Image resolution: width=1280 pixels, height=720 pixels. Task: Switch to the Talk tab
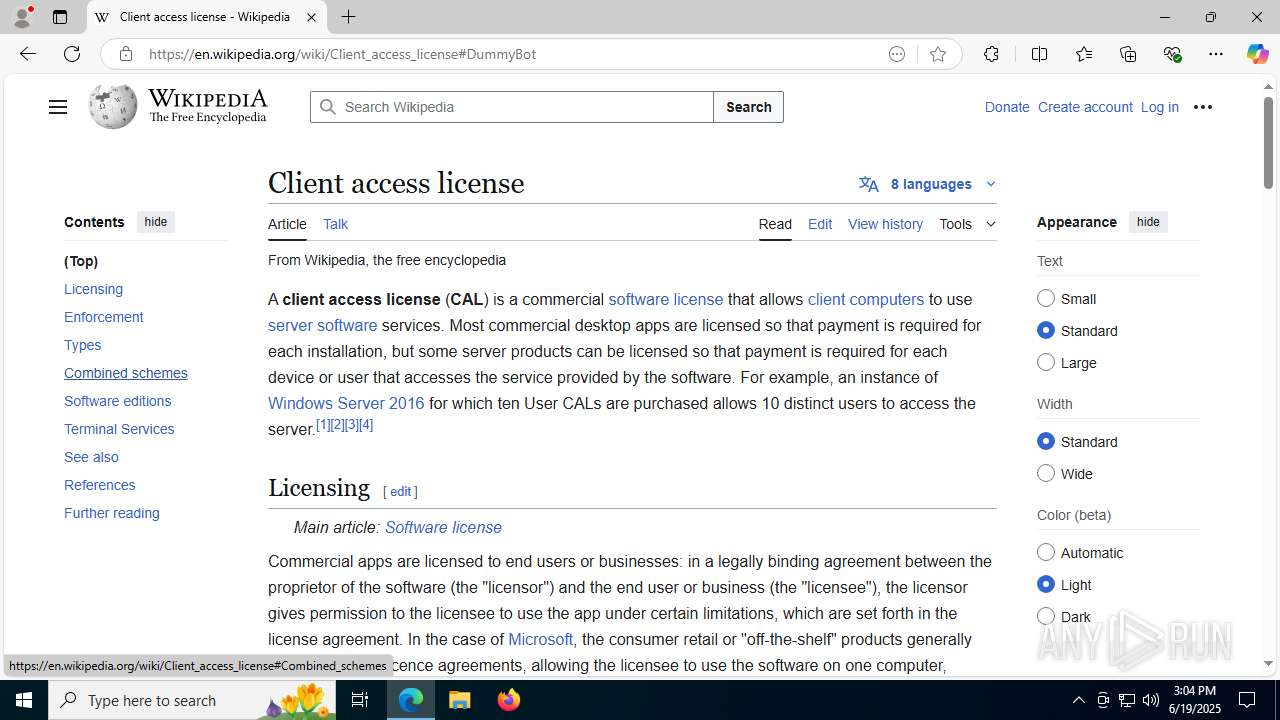(335, 224)
